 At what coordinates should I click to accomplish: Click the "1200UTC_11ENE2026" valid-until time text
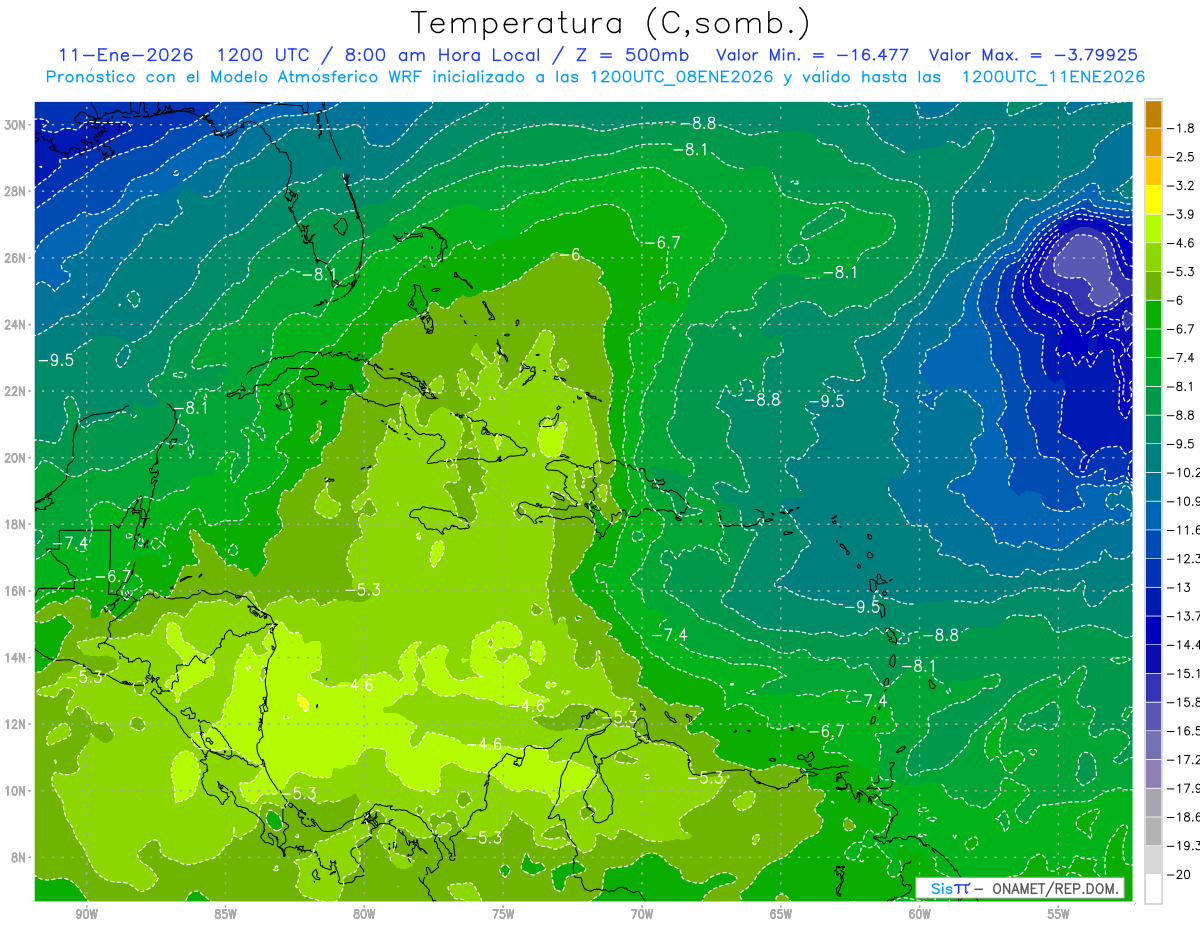(1052, 77)
